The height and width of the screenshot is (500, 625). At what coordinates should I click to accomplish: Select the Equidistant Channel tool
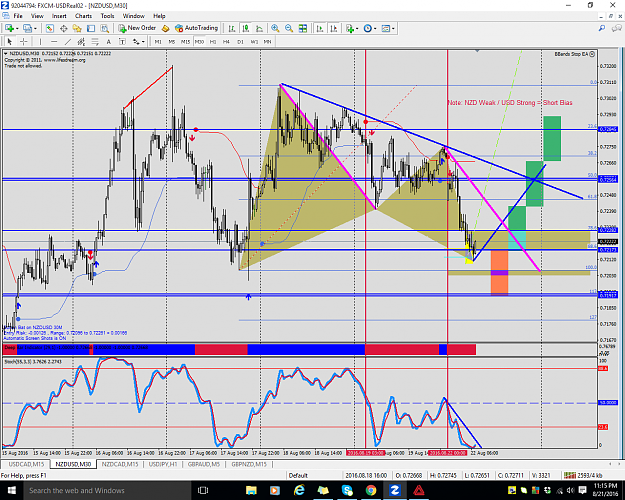point(81,41)
